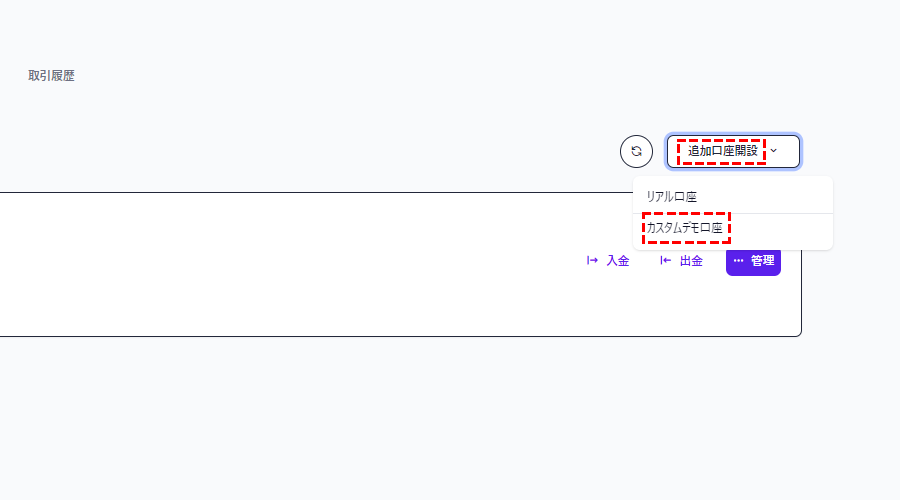Click the withdrawal arrow icon beside 出金
The image size is (900, 500).
point(665,261)
